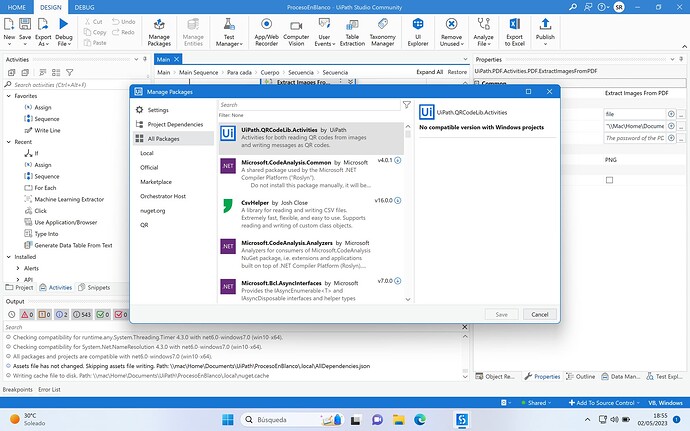Open Table Extraction wizard
Image resolution: width=690 pixels, height=431 pixels.
point(352,32)
